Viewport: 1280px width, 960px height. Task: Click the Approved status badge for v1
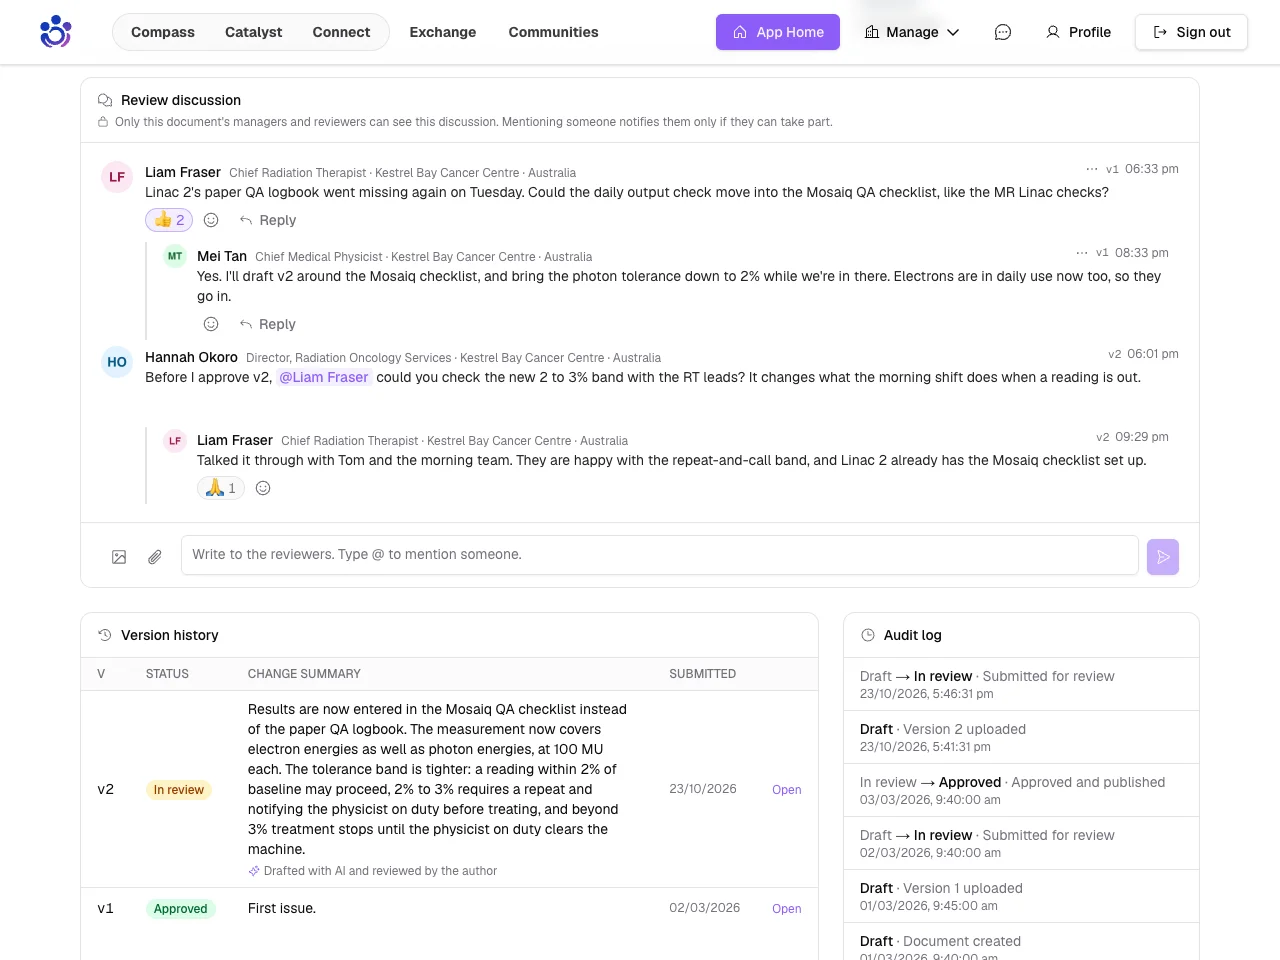181,909
